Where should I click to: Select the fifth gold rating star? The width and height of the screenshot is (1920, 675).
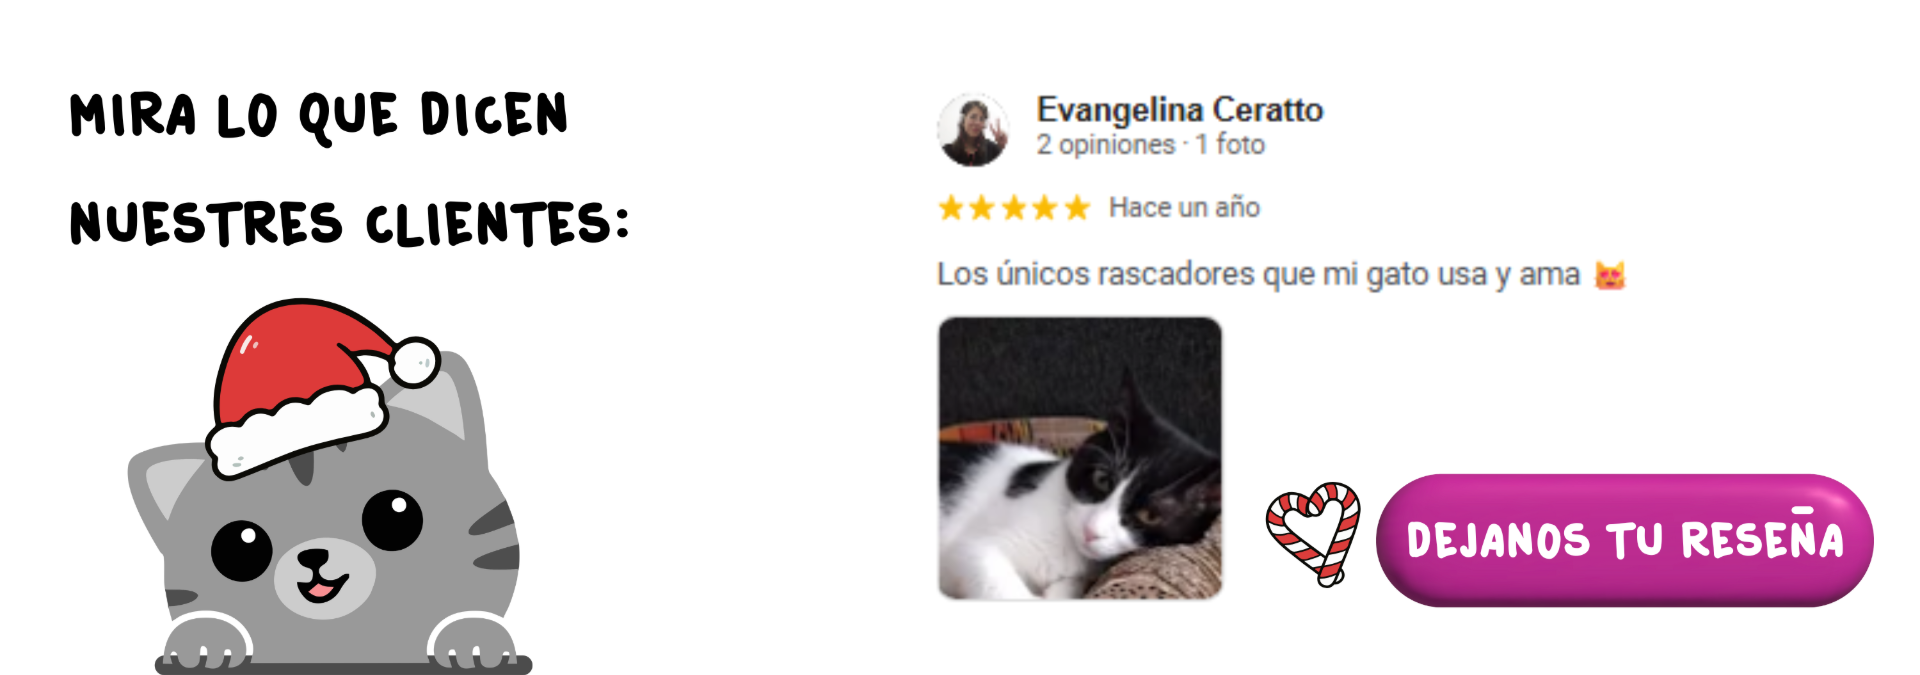(x=1076, y=208)
